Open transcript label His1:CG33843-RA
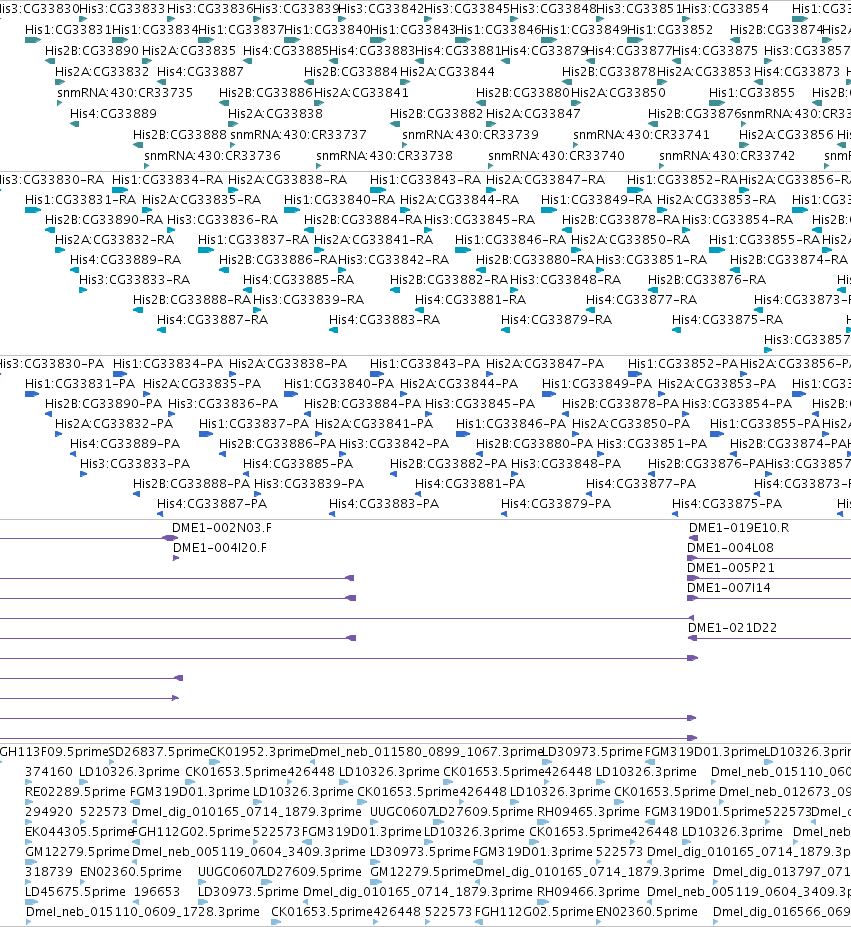The height and width of the screenshot is (927, 851). click(x=425, y=179)
